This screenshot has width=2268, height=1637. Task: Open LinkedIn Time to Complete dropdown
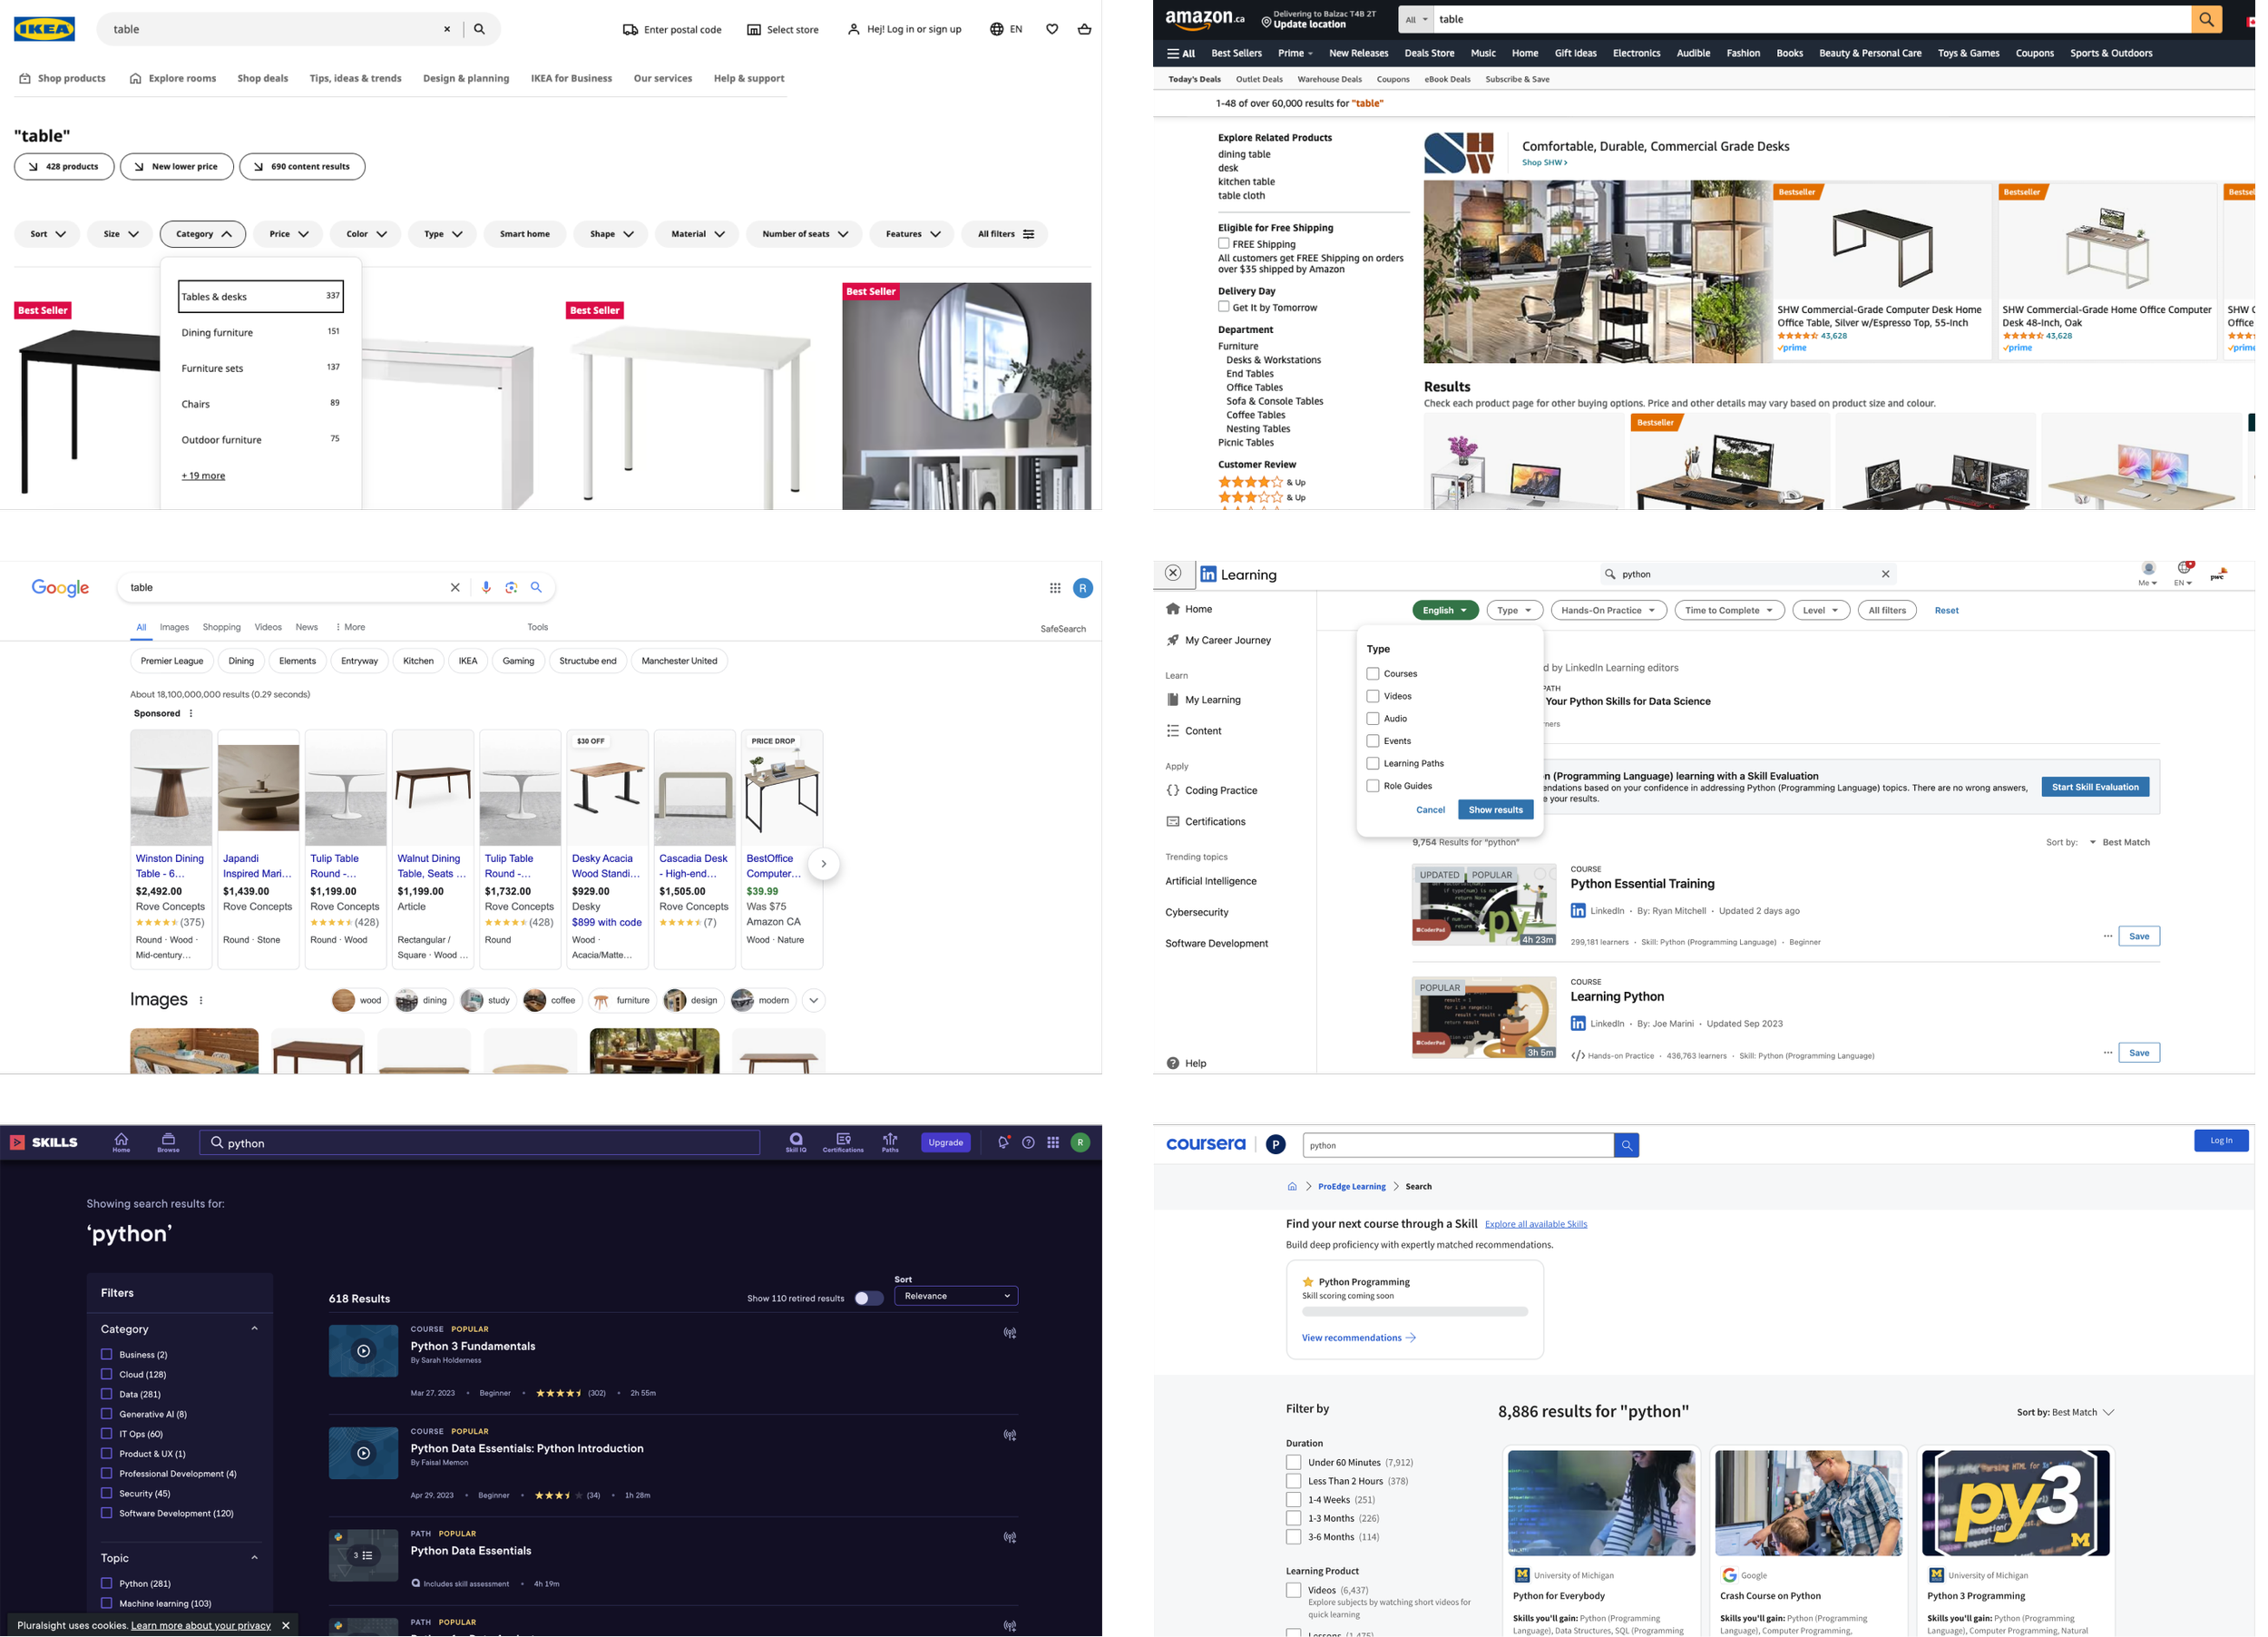pos(1729,610)
